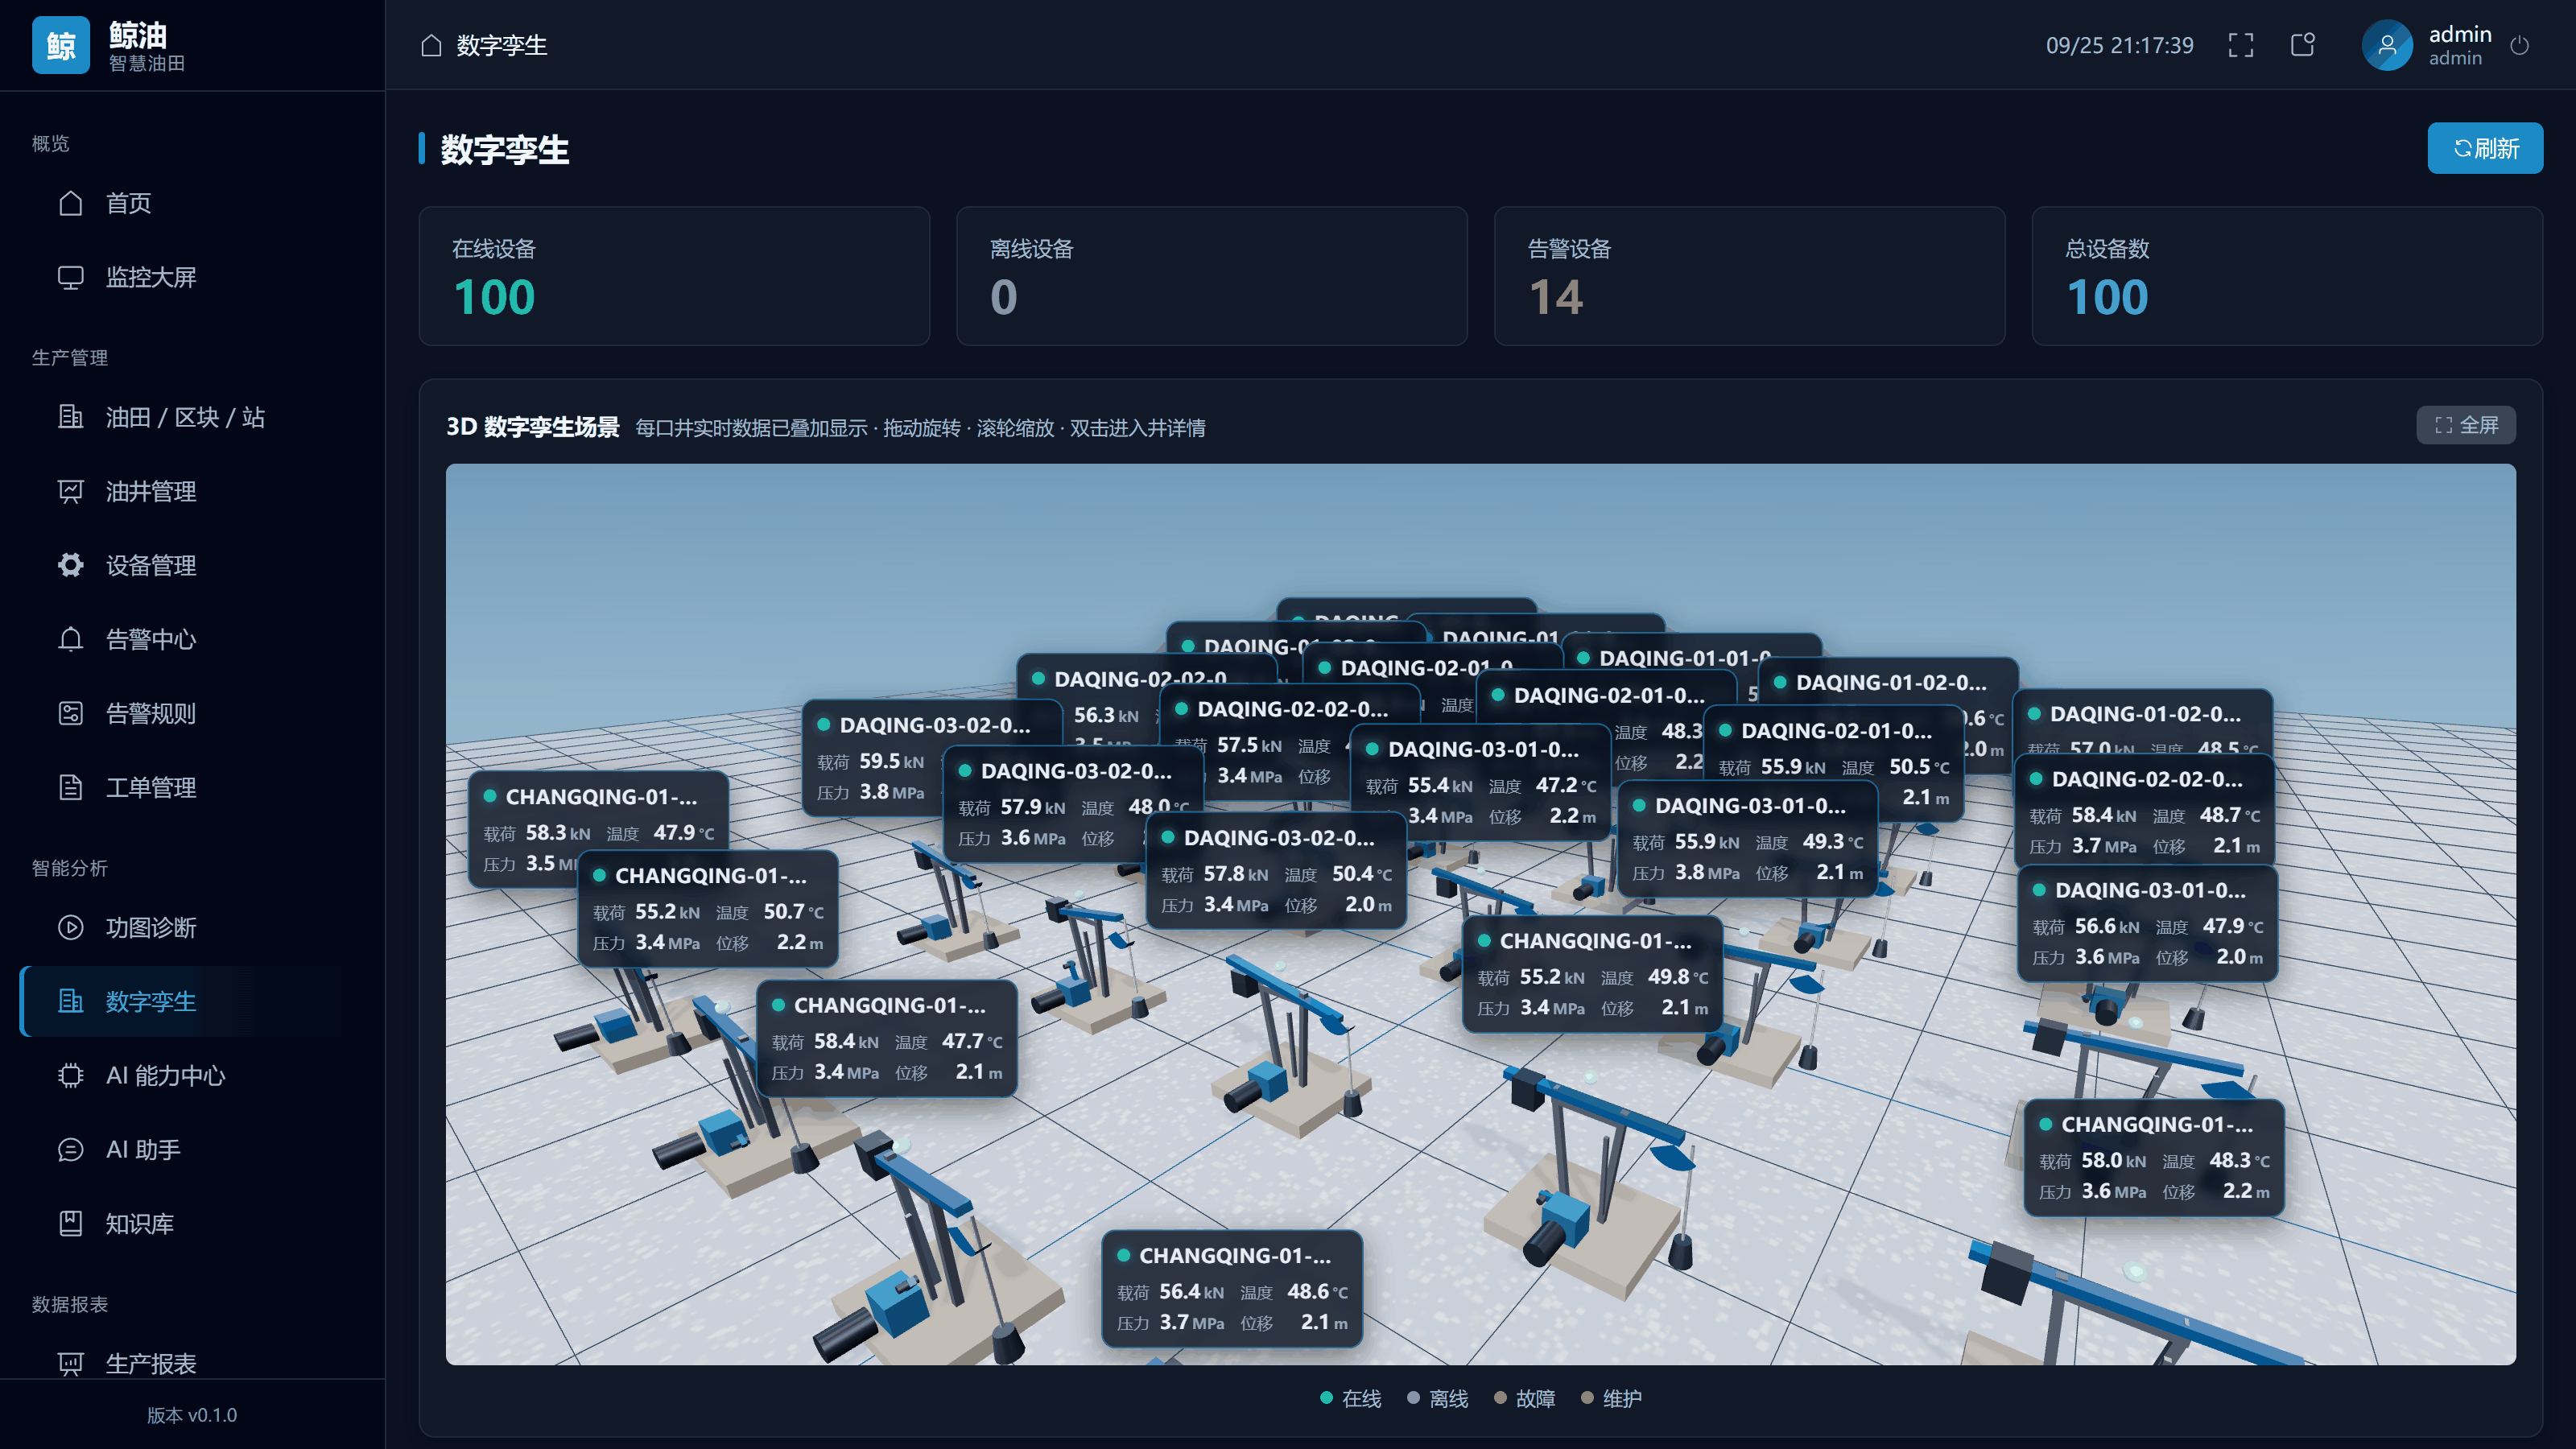Click the 09/25 21:17:39 timestamp
This screenshot has width=2576, height=1449.
(2120, 45)
